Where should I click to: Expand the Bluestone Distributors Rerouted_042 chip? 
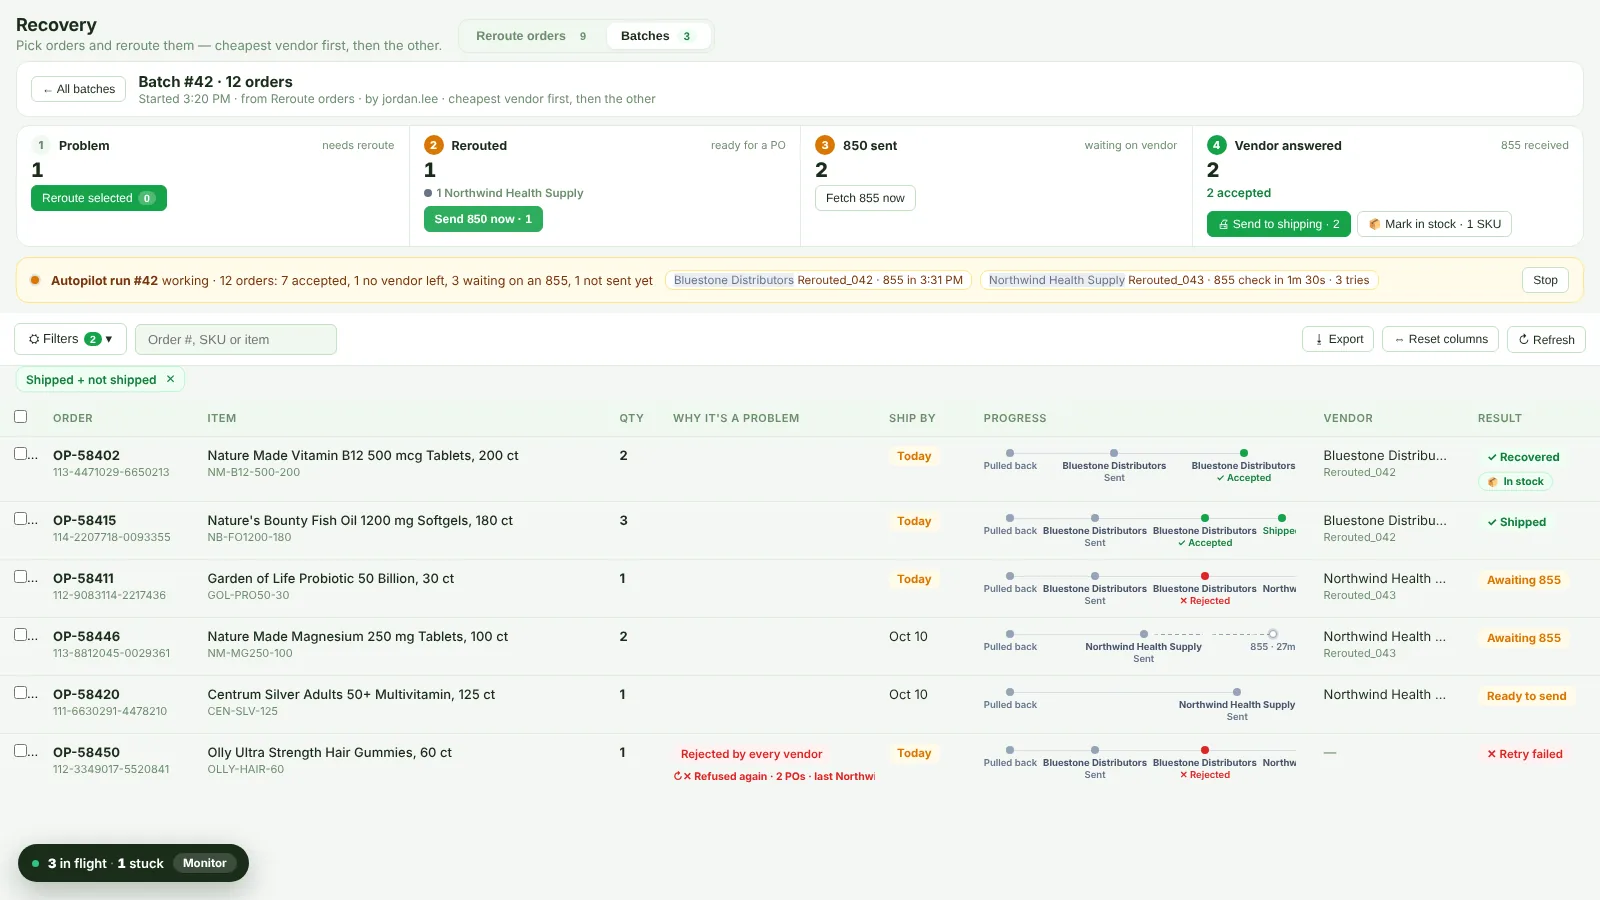pos(818,280)
